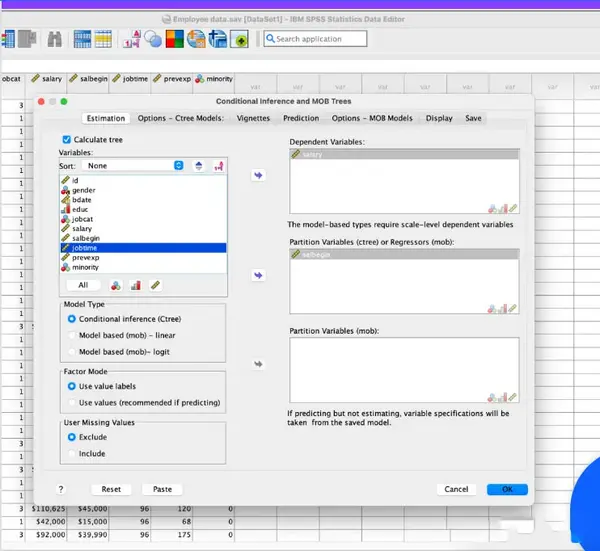This screenshot has width=600, height=551.
Task: Click the Paste button
Action: click(162, 489)
